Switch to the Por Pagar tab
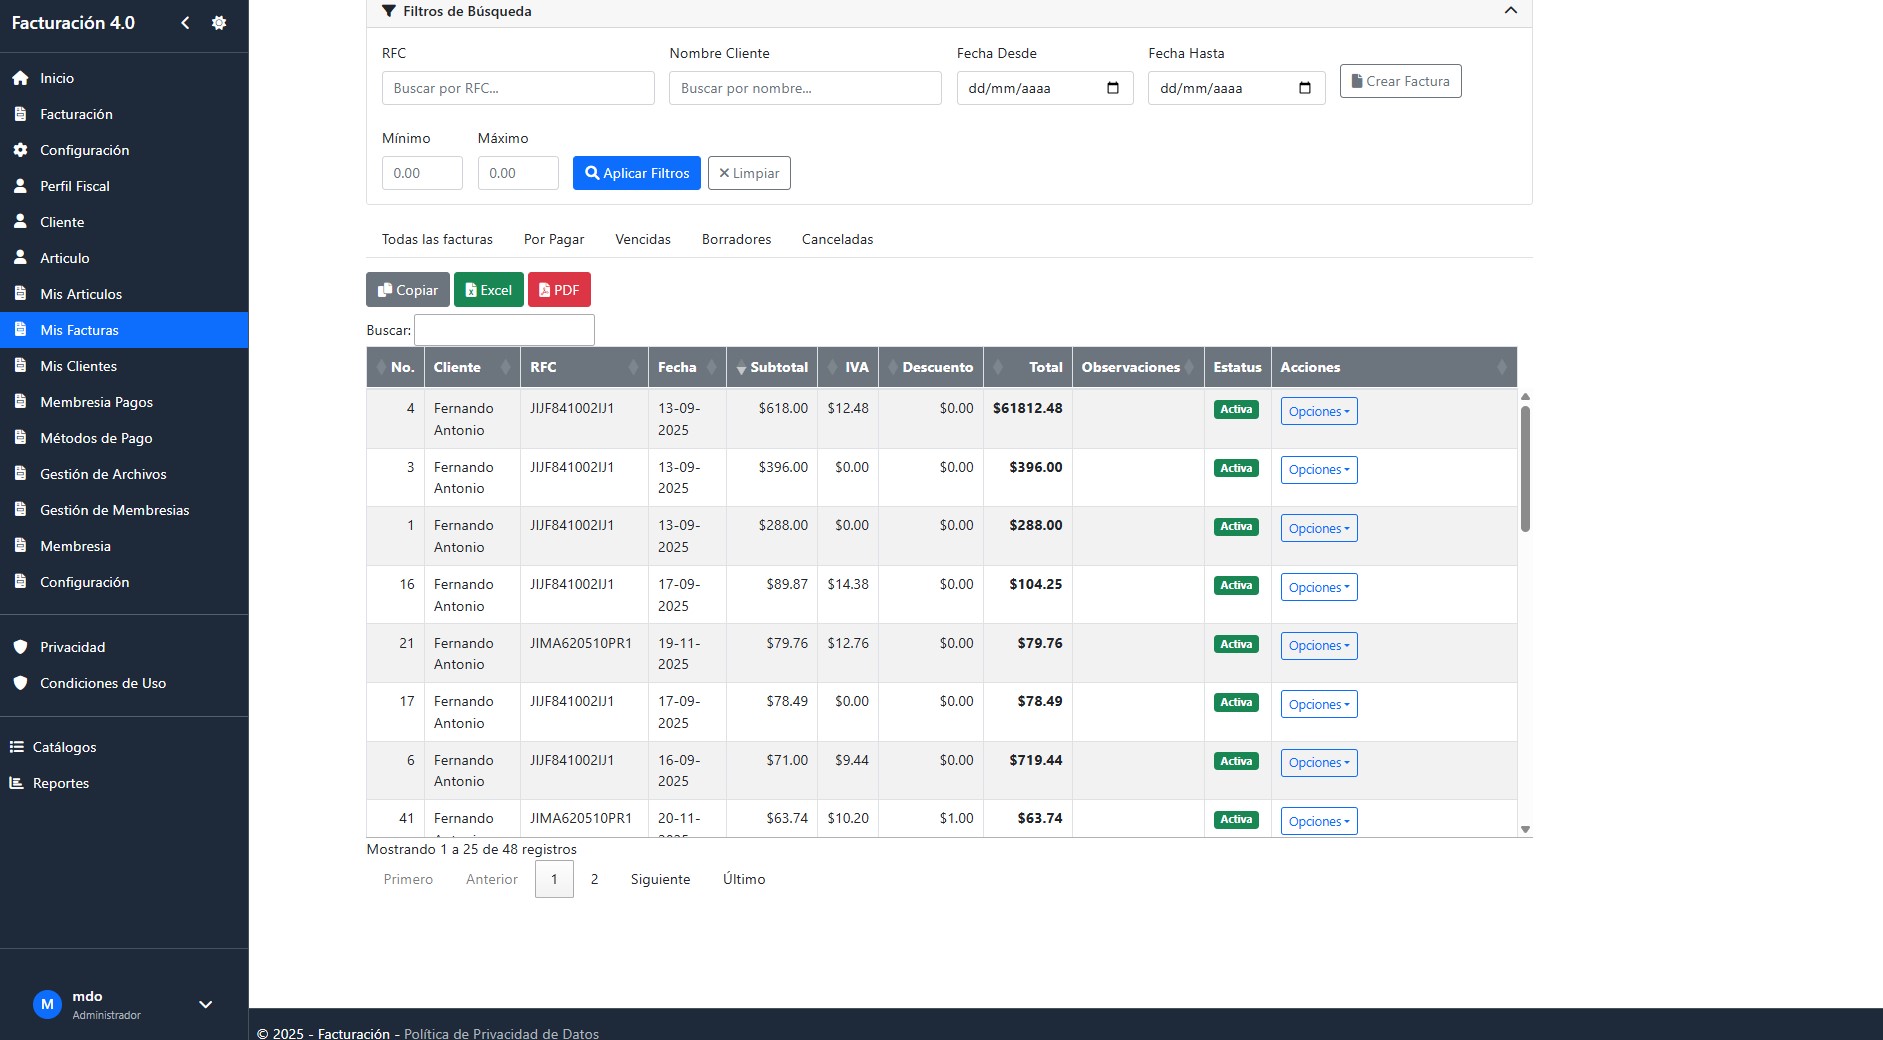This screenshot has width=1883, height=1040. point(553,239)
